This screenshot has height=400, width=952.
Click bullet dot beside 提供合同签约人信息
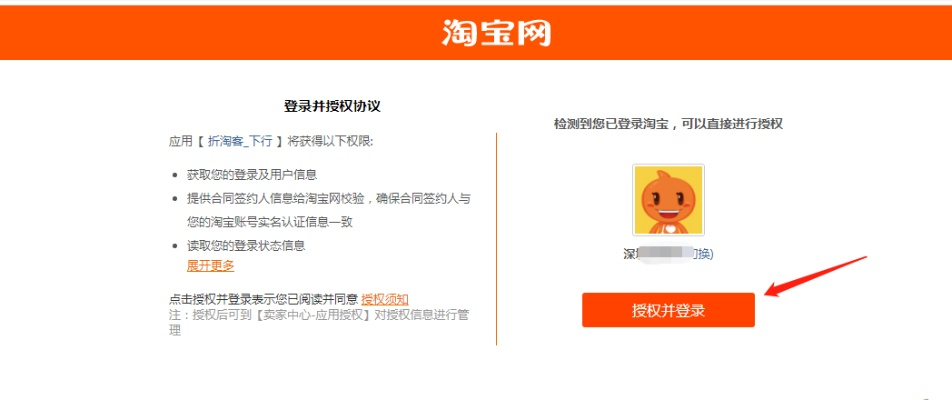[x=175, y=198]
